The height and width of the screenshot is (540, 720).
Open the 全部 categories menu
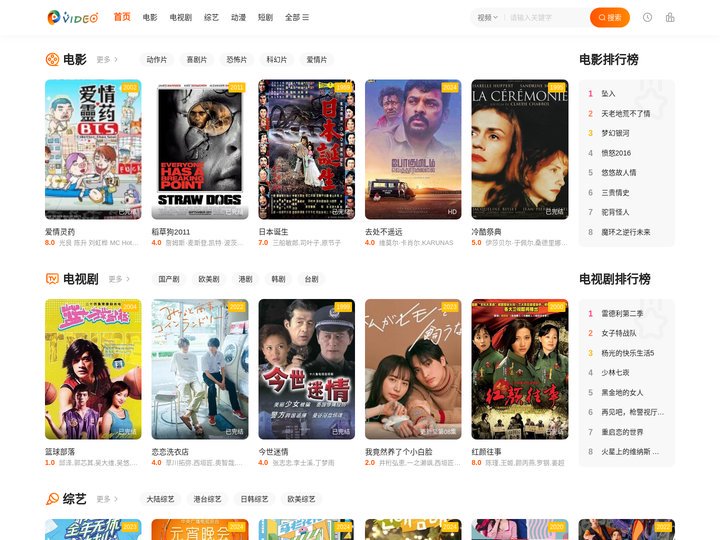point(297,17)
